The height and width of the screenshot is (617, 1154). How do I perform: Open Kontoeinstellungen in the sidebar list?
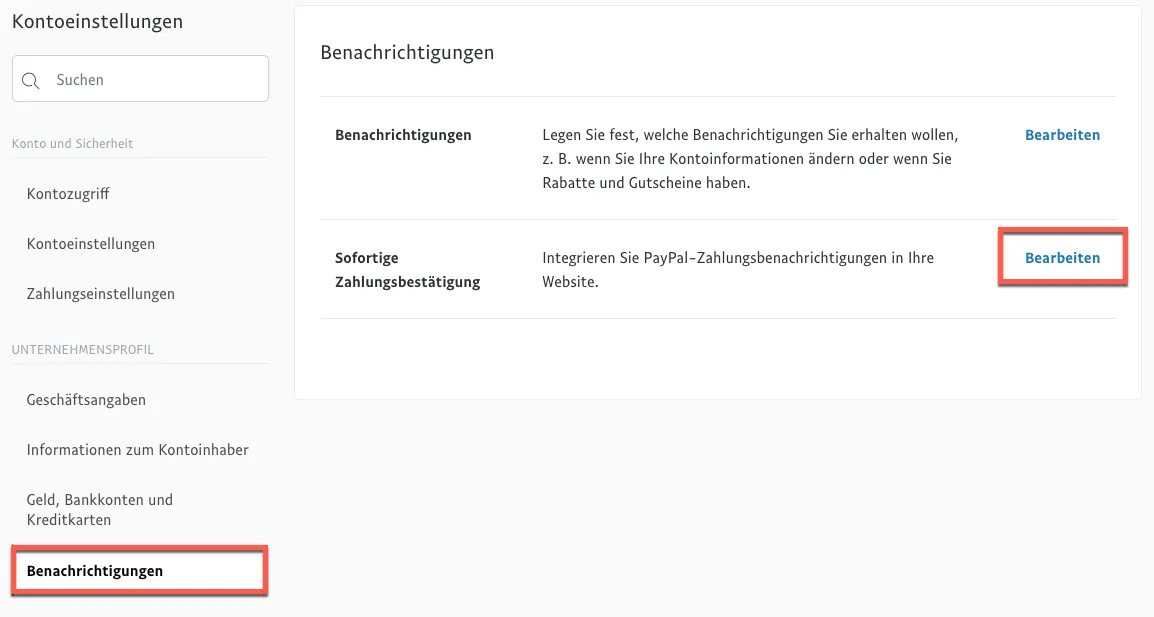coord(91,244)
